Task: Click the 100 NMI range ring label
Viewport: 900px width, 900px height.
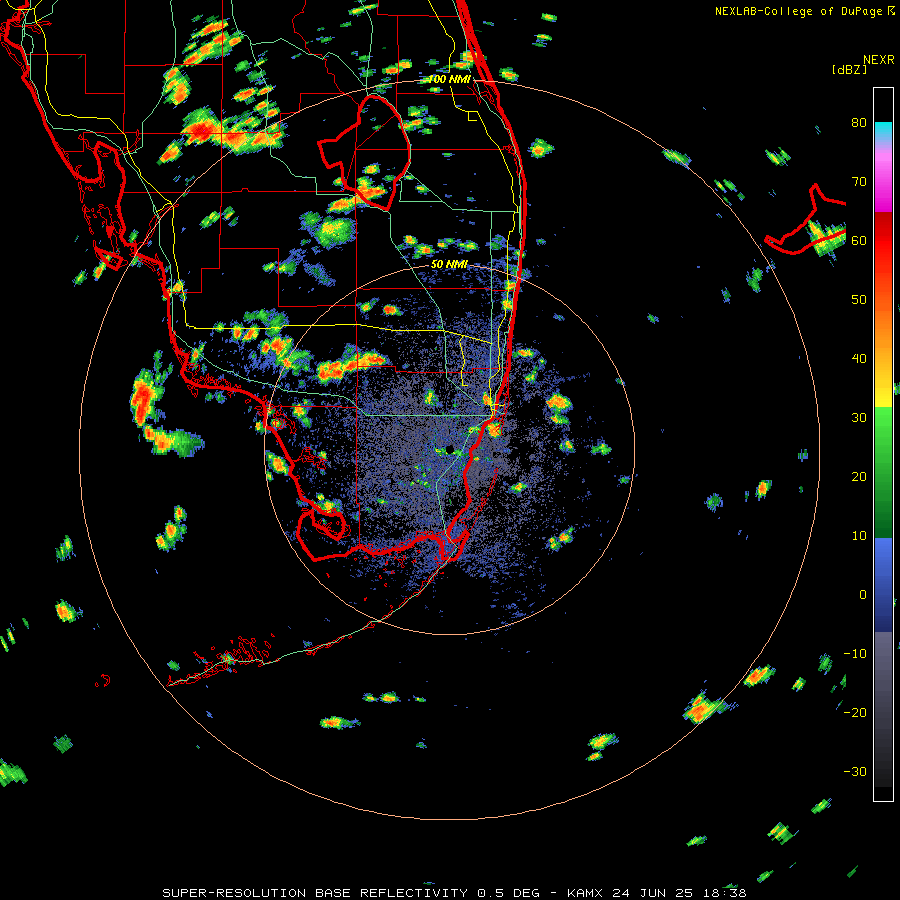Action: point(449,79)
